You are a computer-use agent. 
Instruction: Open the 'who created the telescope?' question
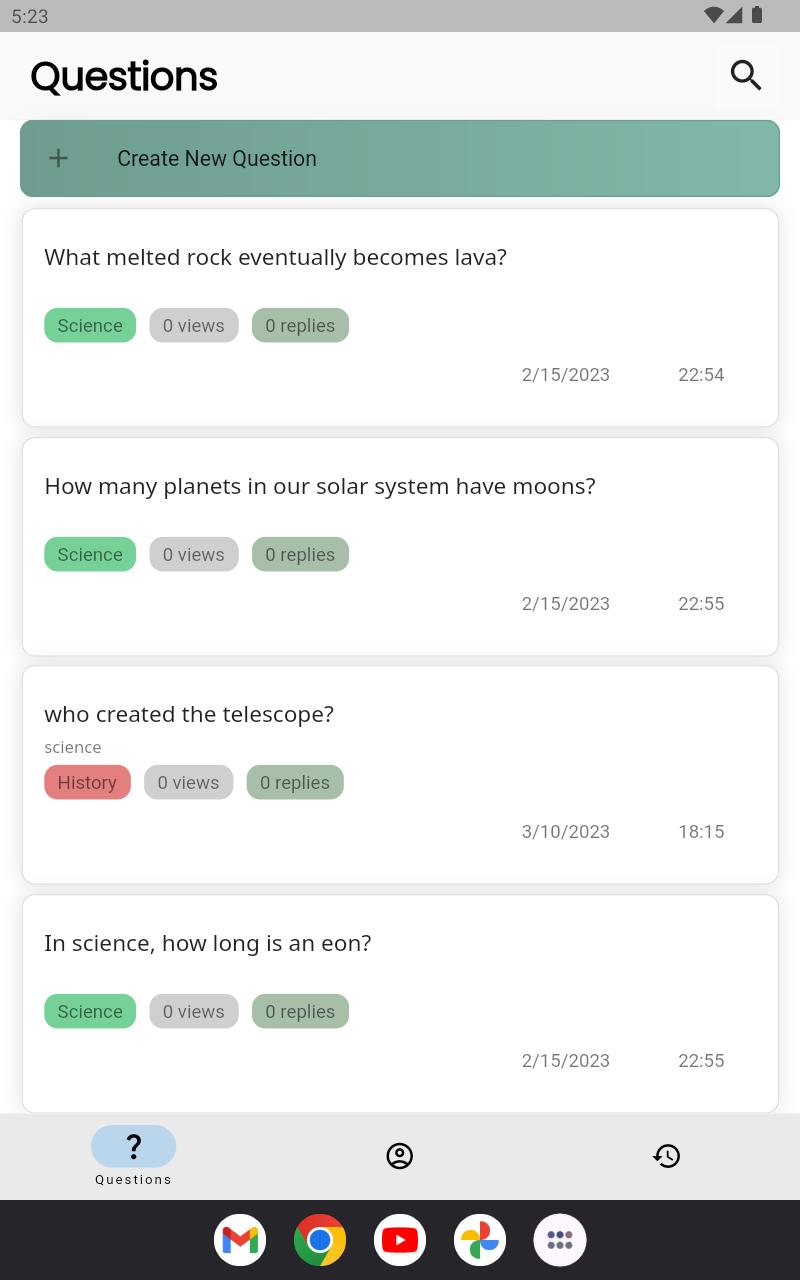(x=189, y=715)
